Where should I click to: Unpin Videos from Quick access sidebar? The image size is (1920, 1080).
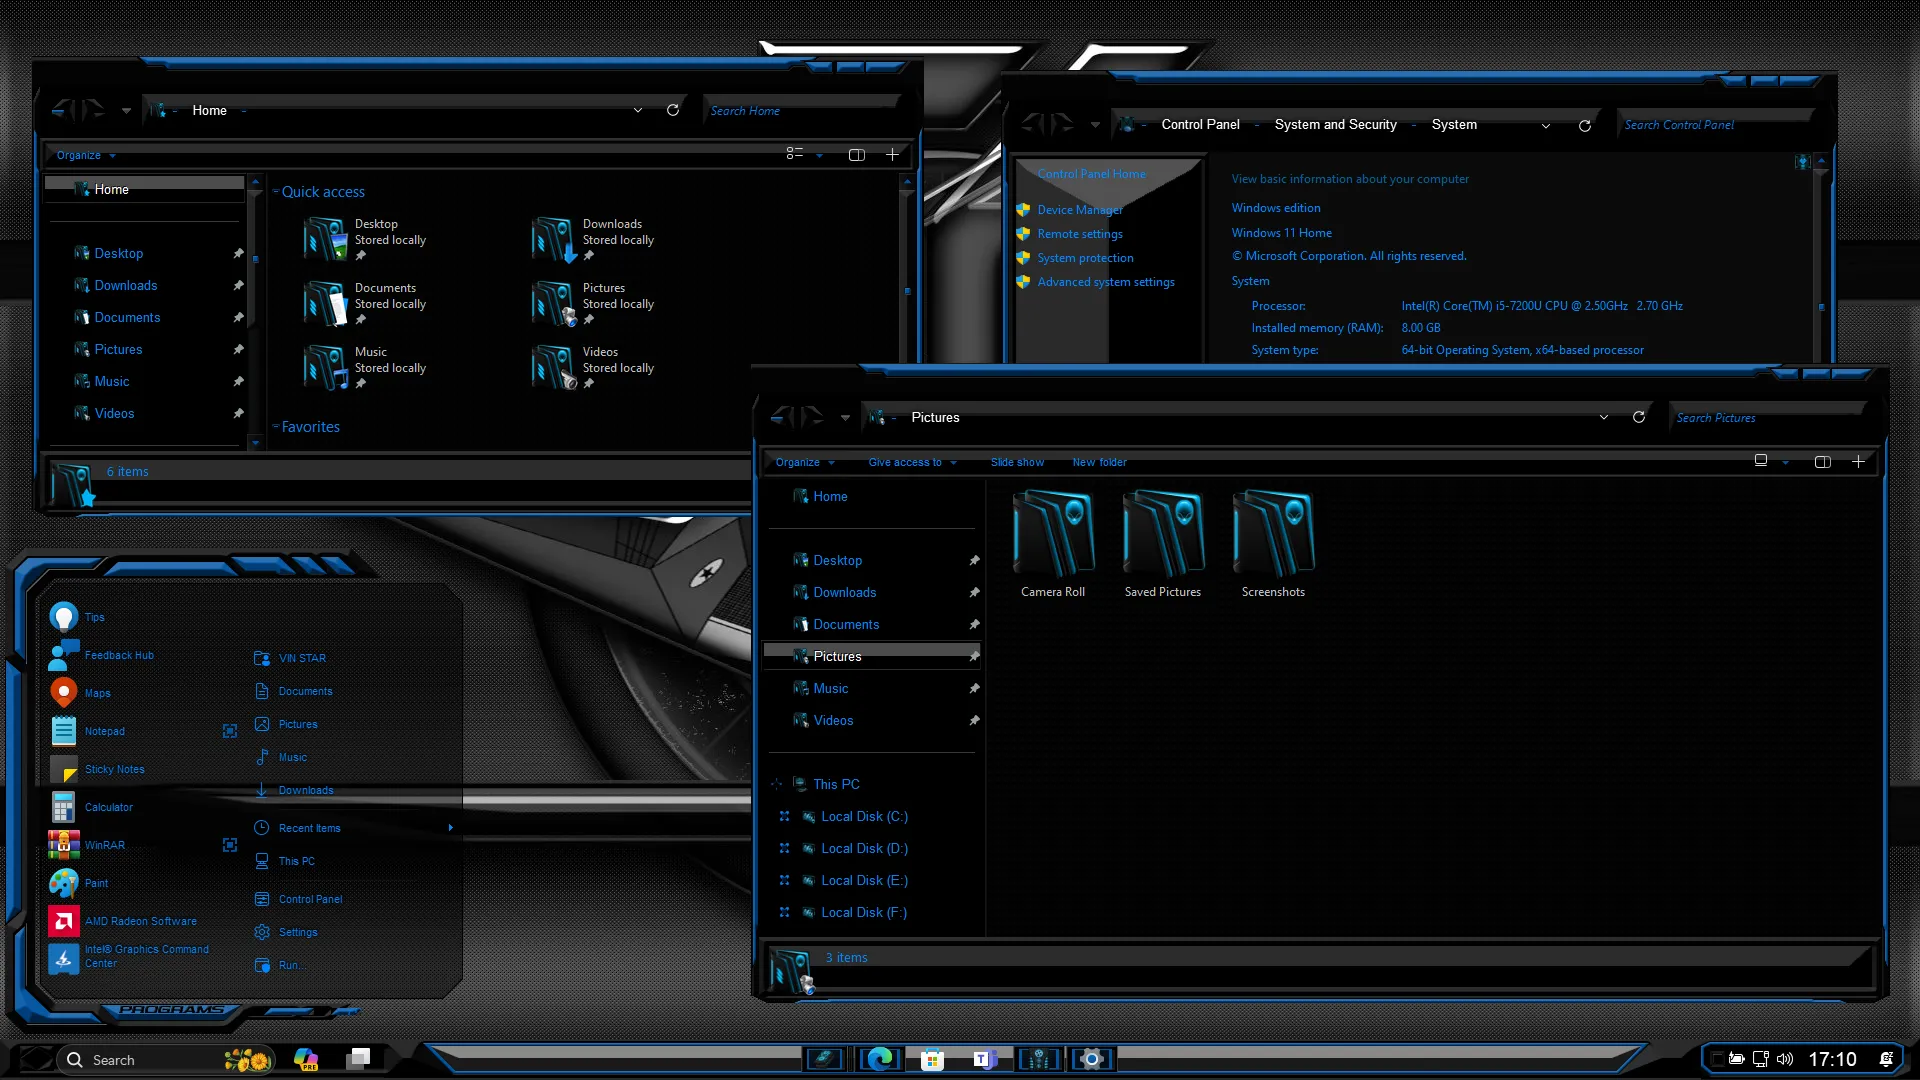[x=239, y=413]
